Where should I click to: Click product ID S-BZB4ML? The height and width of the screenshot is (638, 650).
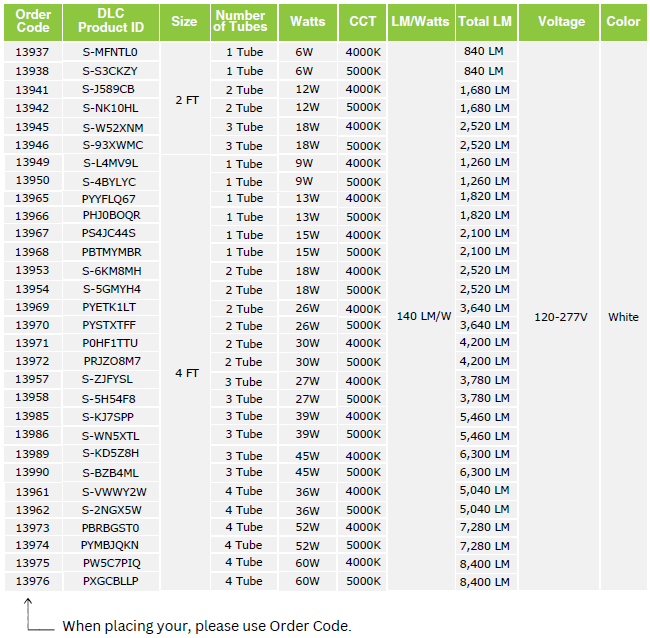110,473
